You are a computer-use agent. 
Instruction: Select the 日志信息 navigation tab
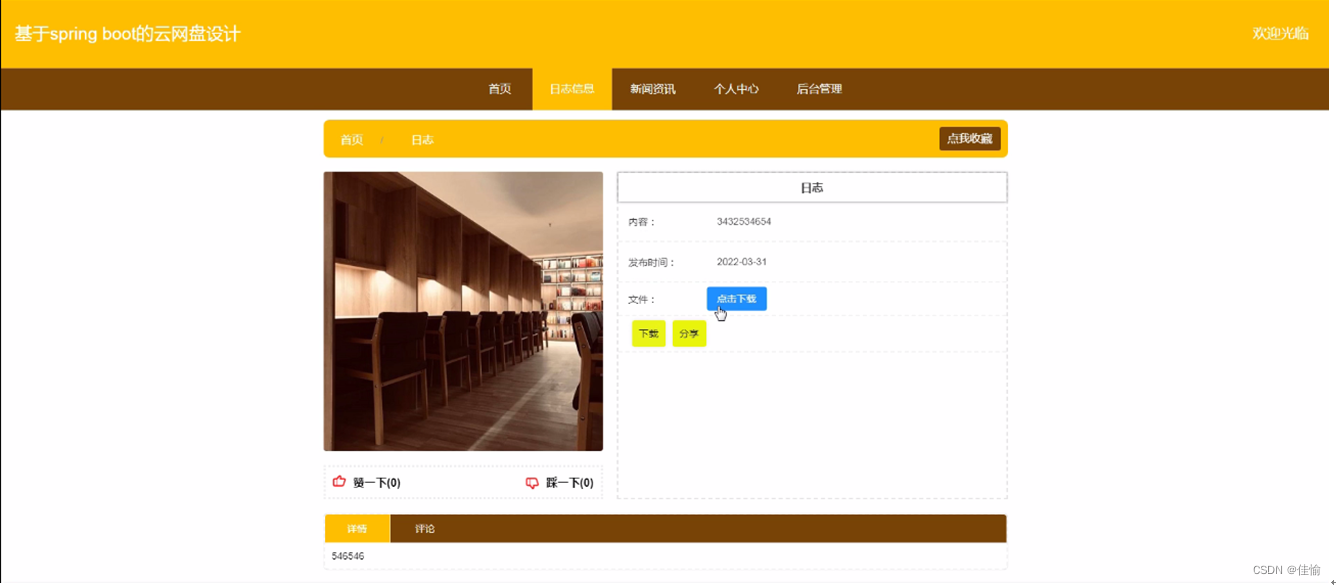[x=572, y=89]
